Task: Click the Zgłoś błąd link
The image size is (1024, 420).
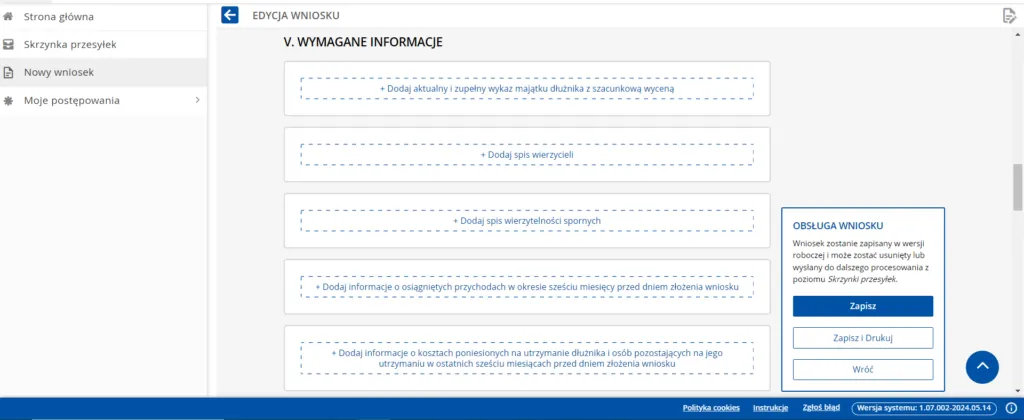Action: click(821, 408)
